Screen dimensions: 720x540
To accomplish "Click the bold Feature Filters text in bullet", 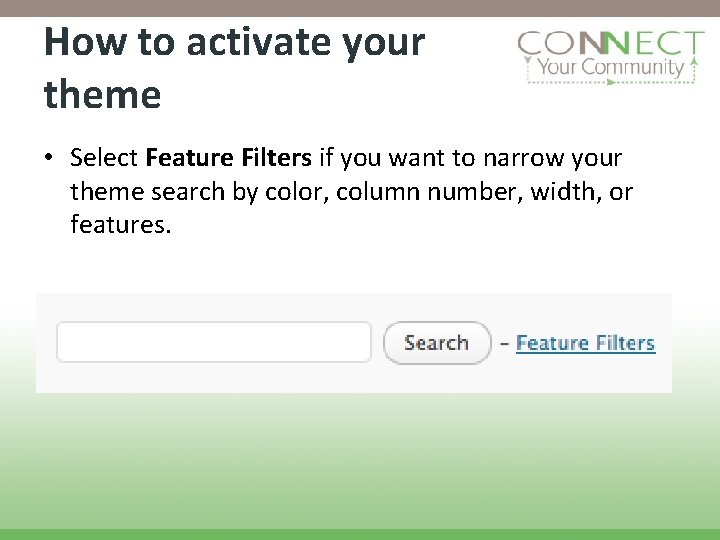I will (x=229, y=158).
